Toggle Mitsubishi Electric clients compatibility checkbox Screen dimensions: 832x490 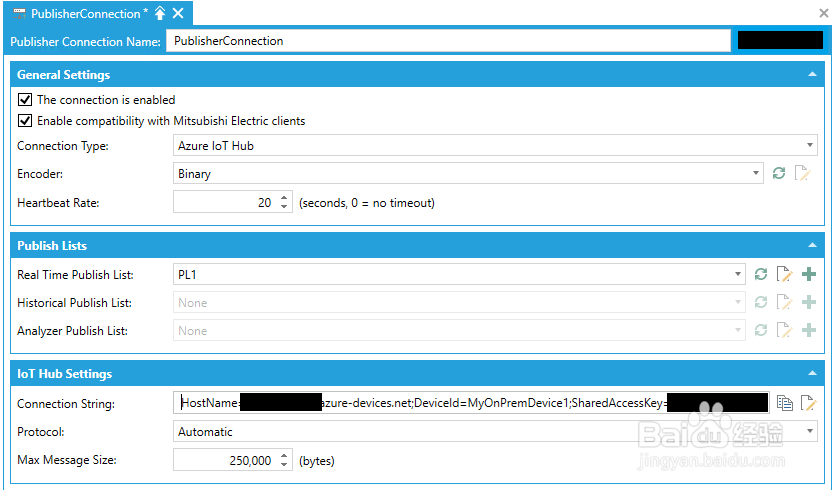click(25, 121)
